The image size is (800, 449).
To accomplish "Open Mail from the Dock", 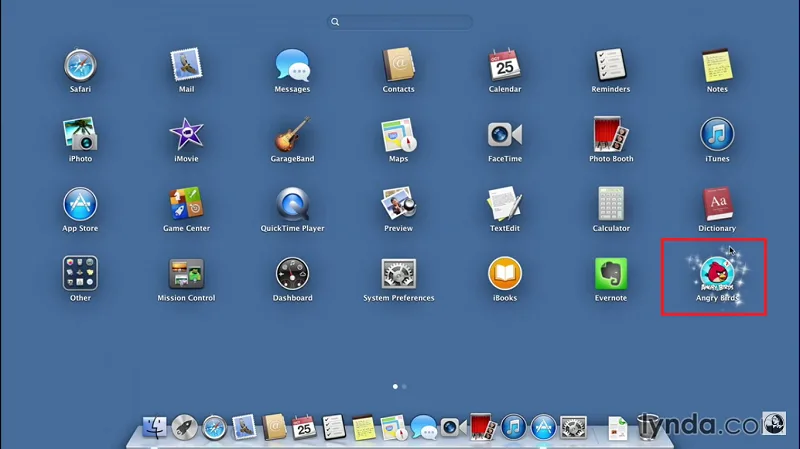I will (x=244, y=428).
